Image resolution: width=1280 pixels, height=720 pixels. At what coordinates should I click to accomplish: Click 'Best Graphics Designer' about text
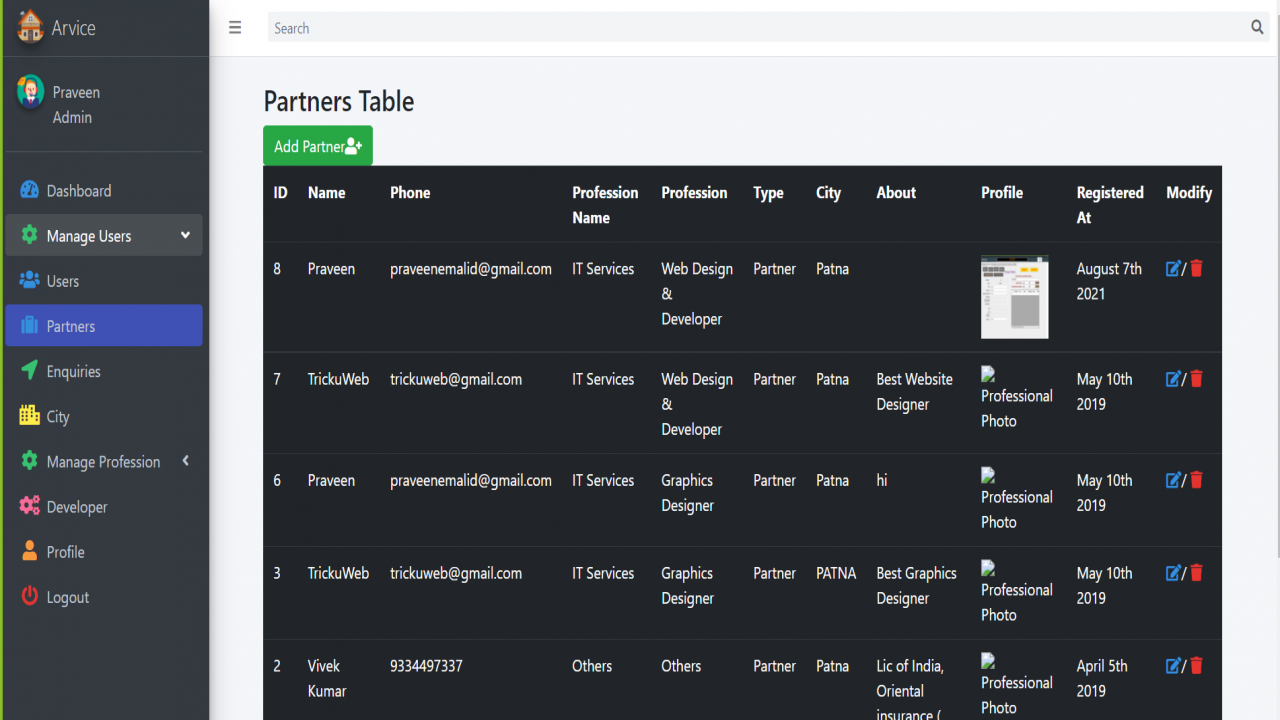click(917, 585)
